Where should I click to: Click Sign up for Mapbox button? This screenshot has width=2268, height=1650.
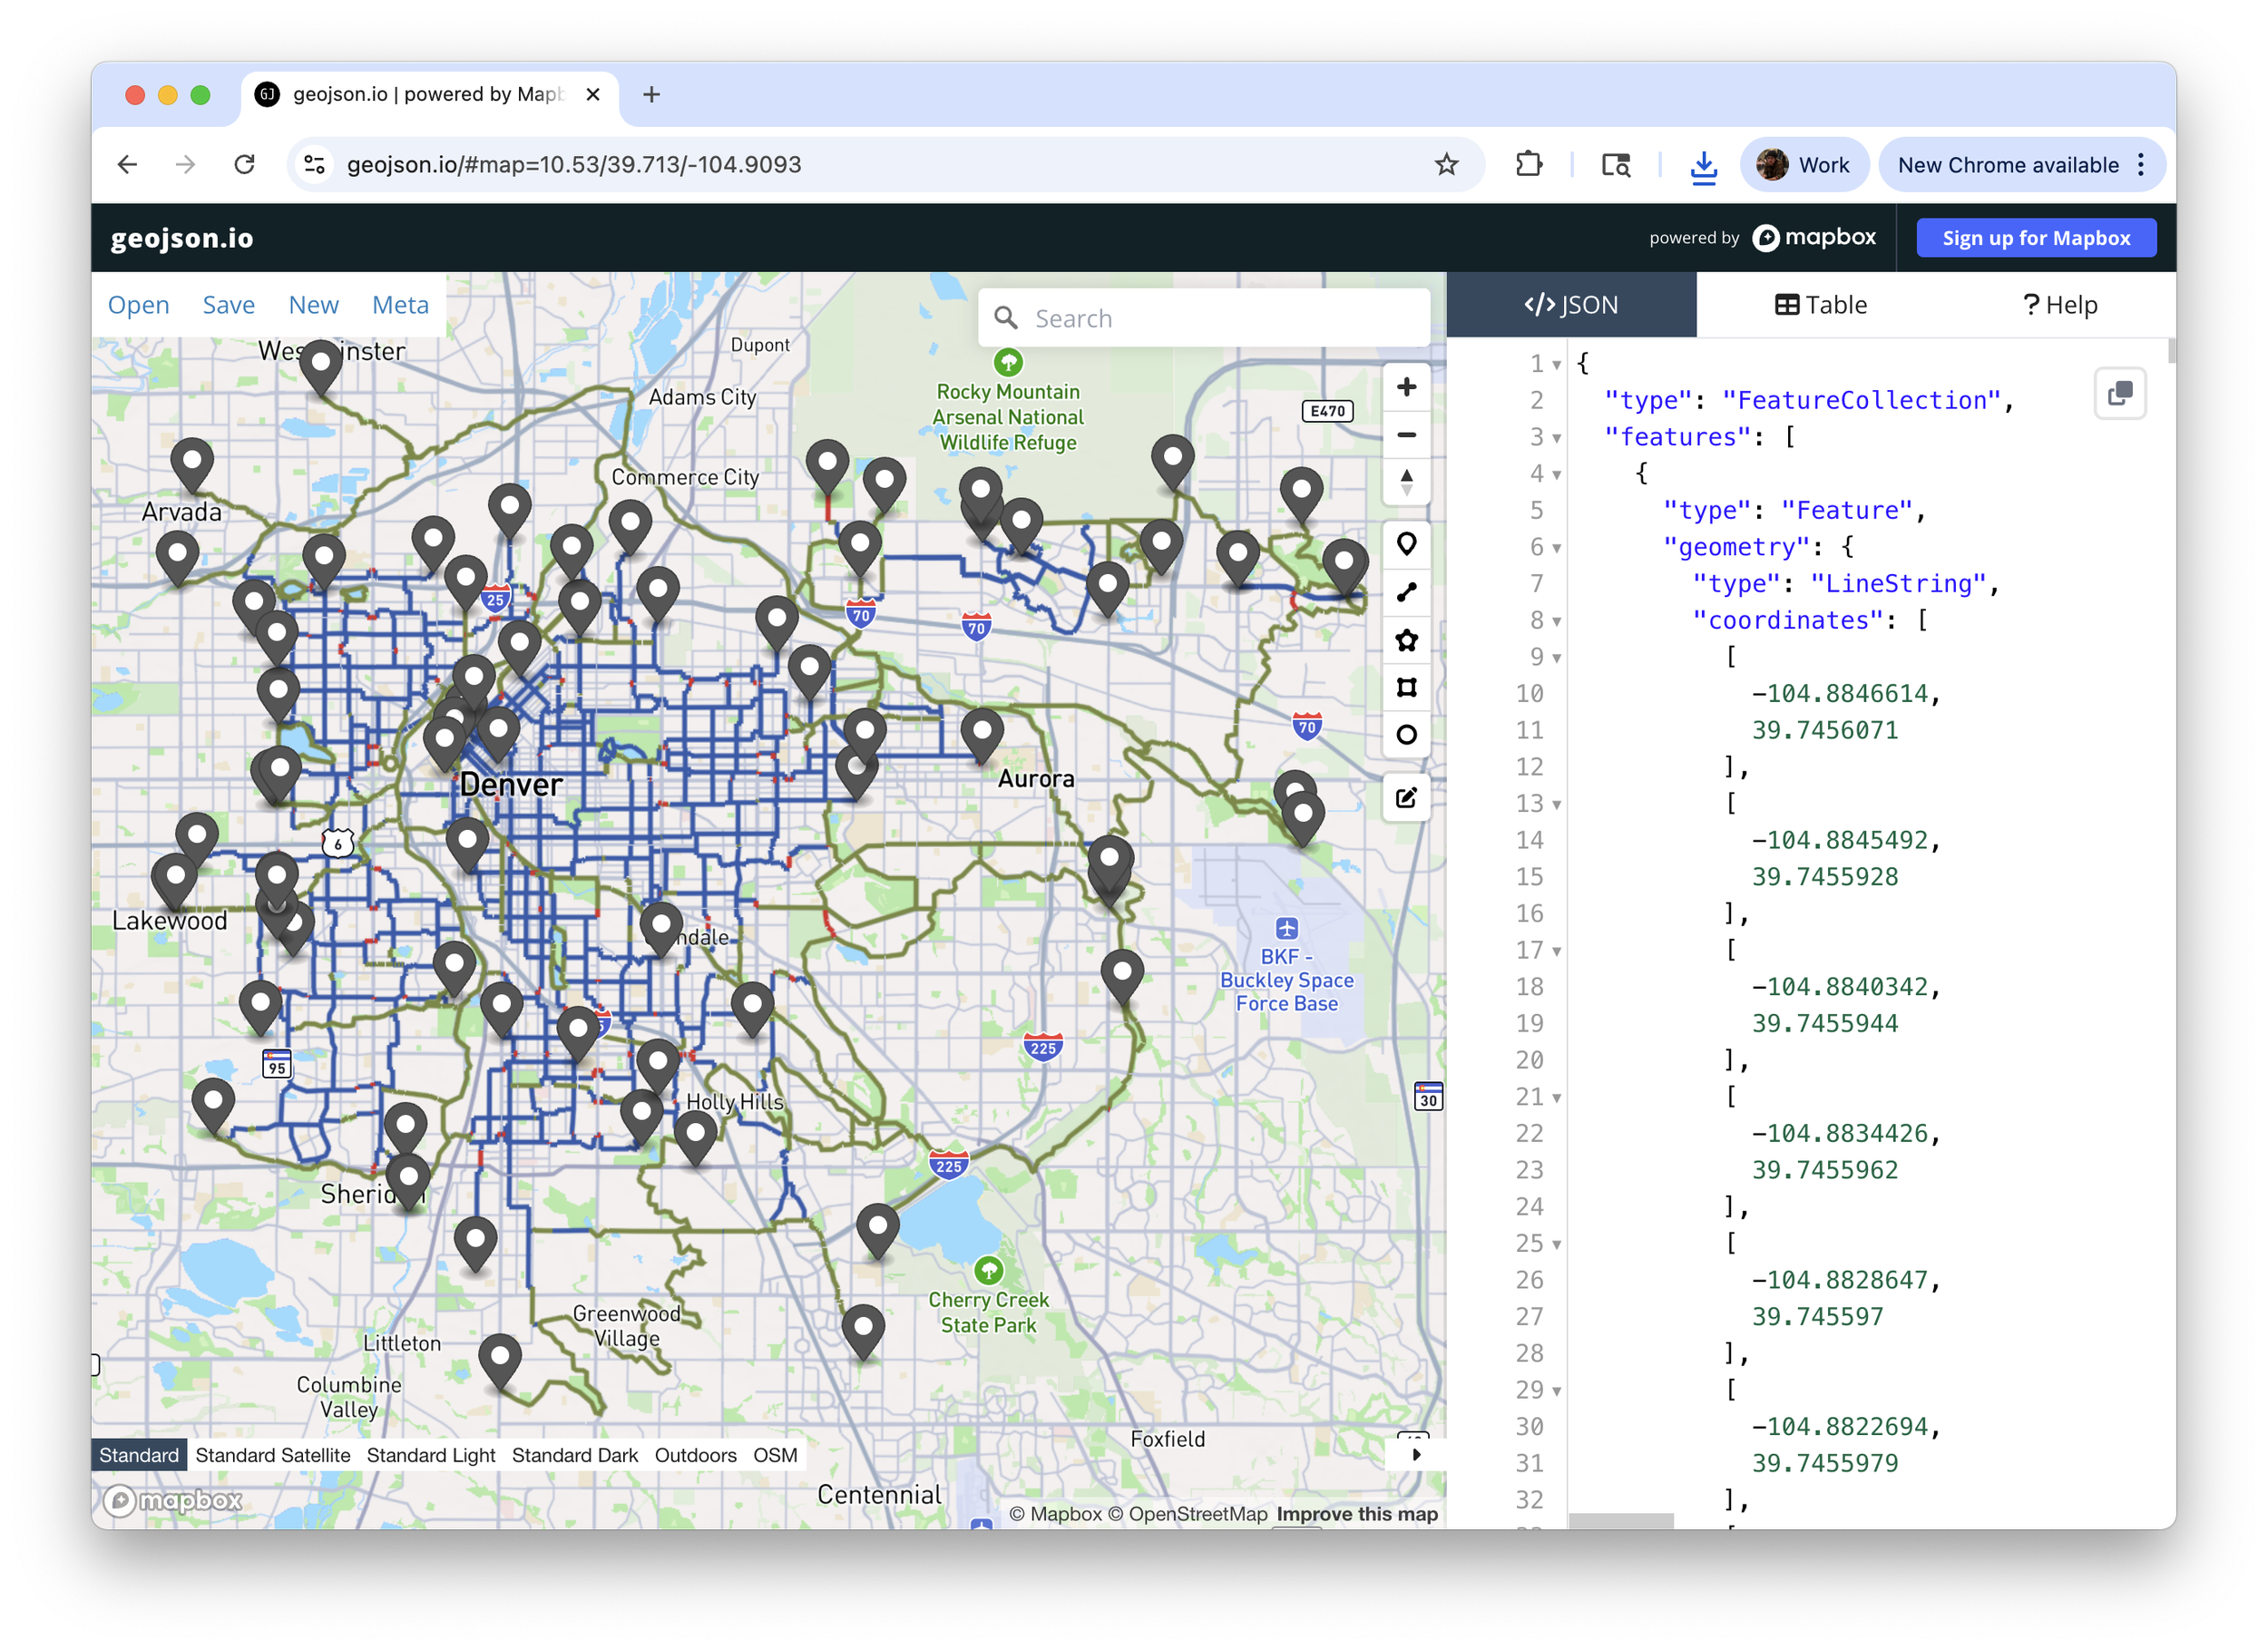point(2035,238)
